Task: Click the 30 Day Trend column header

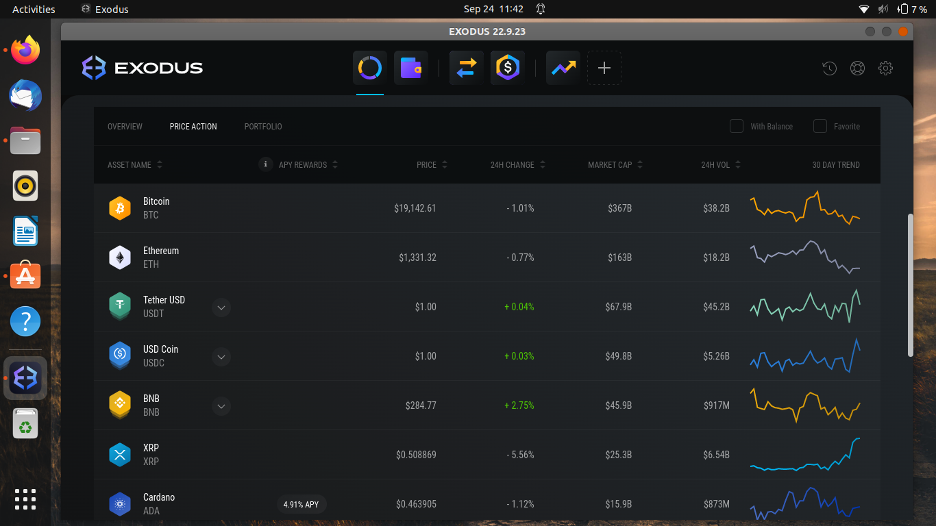Action: (836, 165)
